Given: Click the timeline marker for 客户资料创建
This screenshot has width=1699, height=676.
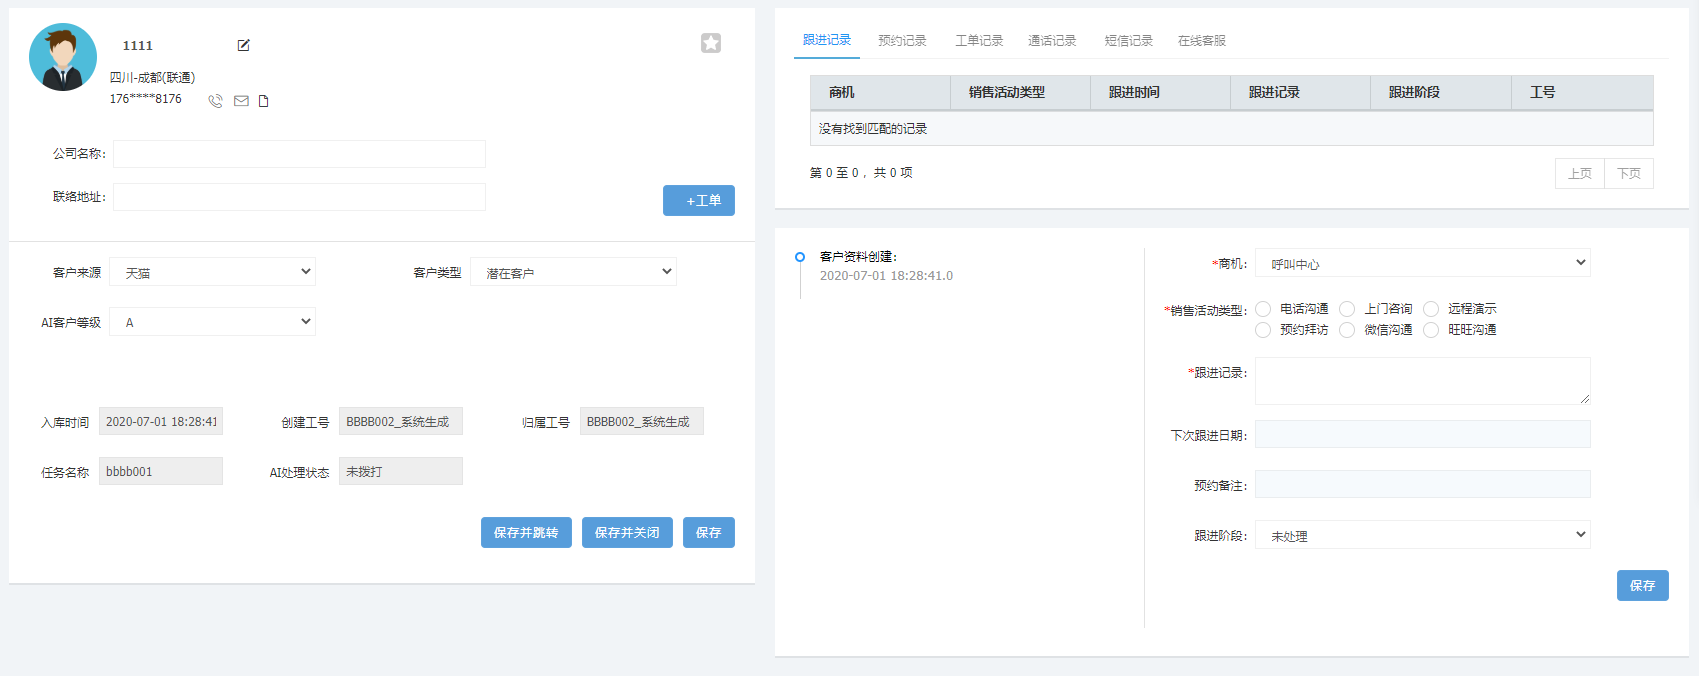Looking at the screenshot, I should coord(800,257).
